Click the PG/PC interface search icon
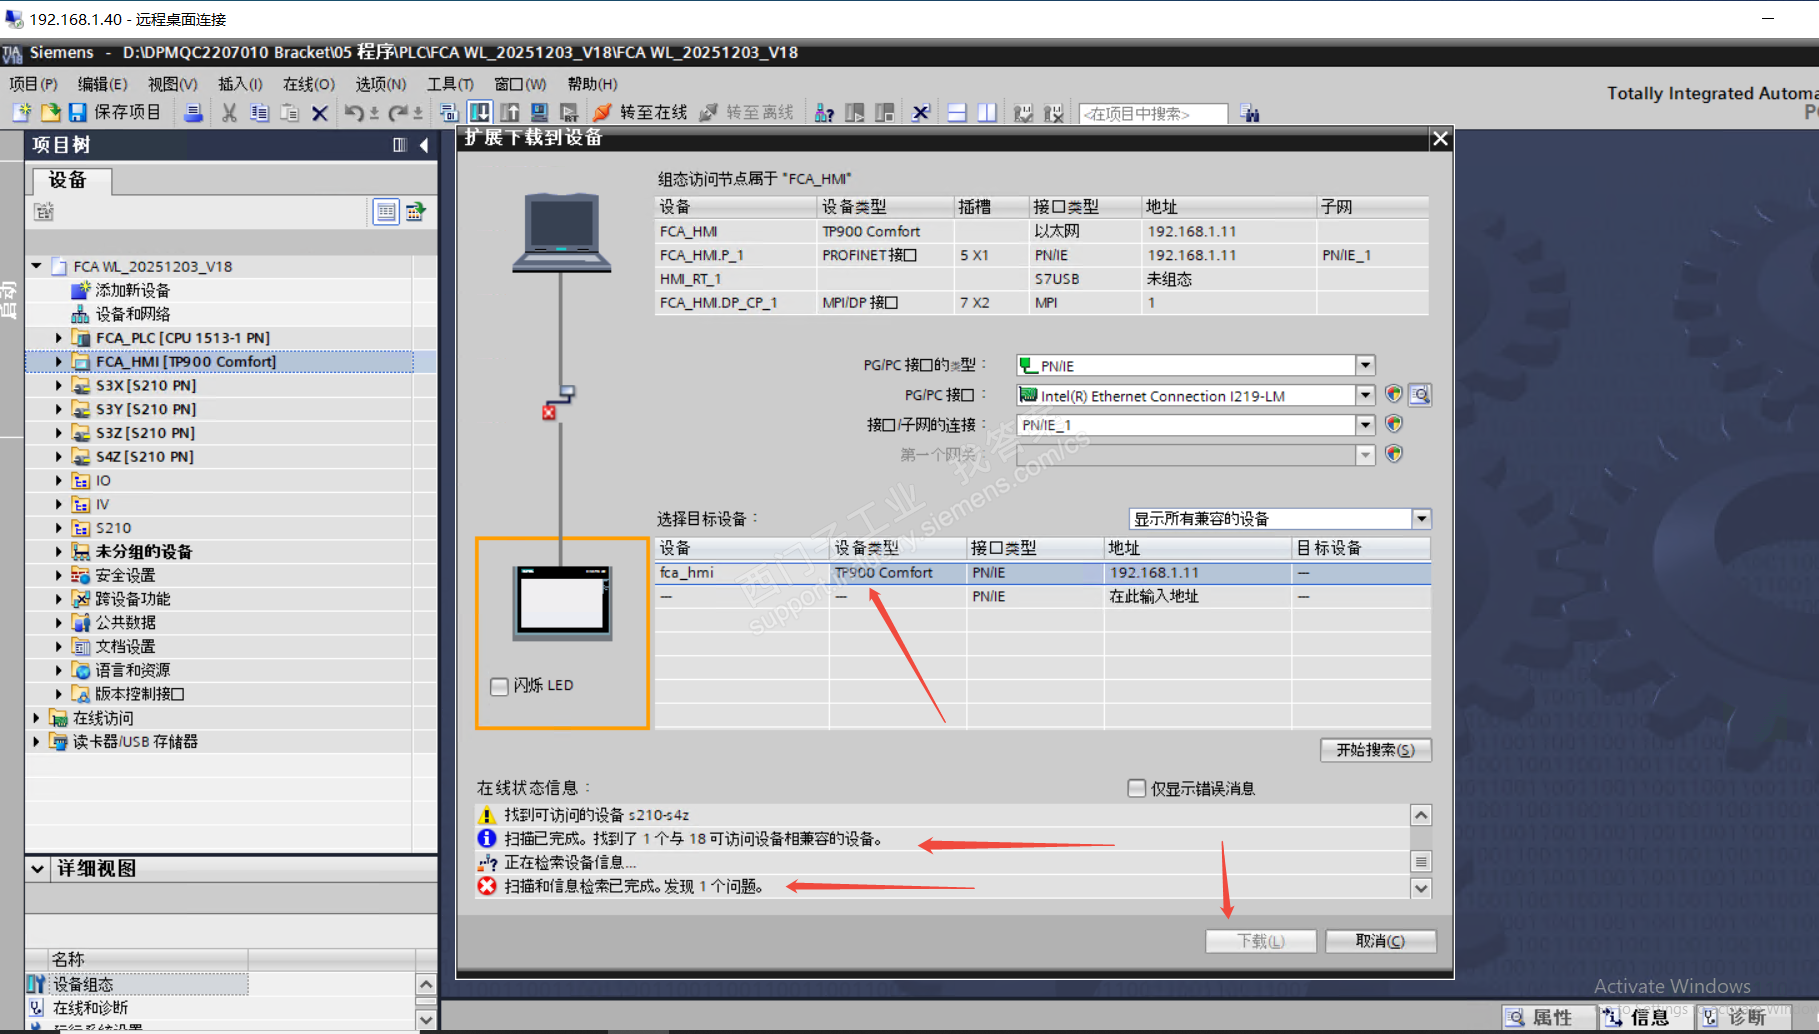The image size is (1819, 1034). (1420, 395)
